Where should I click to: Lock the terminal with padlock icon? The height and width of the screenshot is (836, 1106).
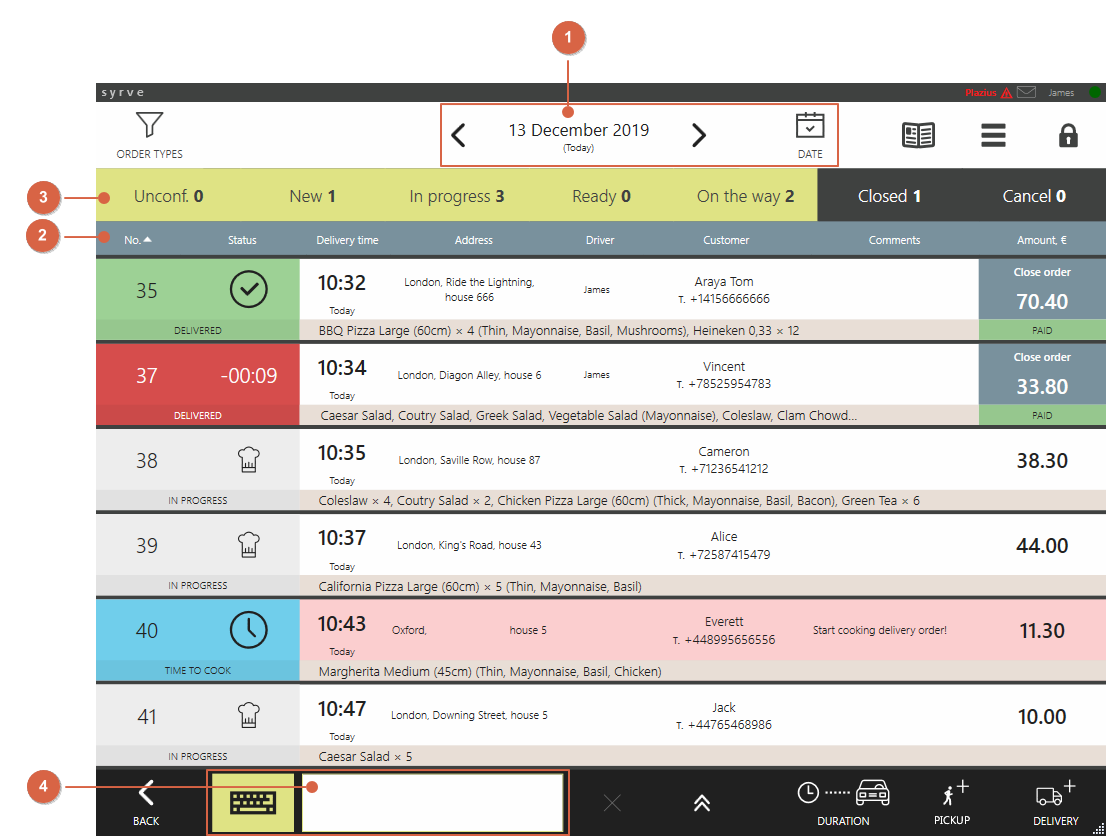[1068, 135]
